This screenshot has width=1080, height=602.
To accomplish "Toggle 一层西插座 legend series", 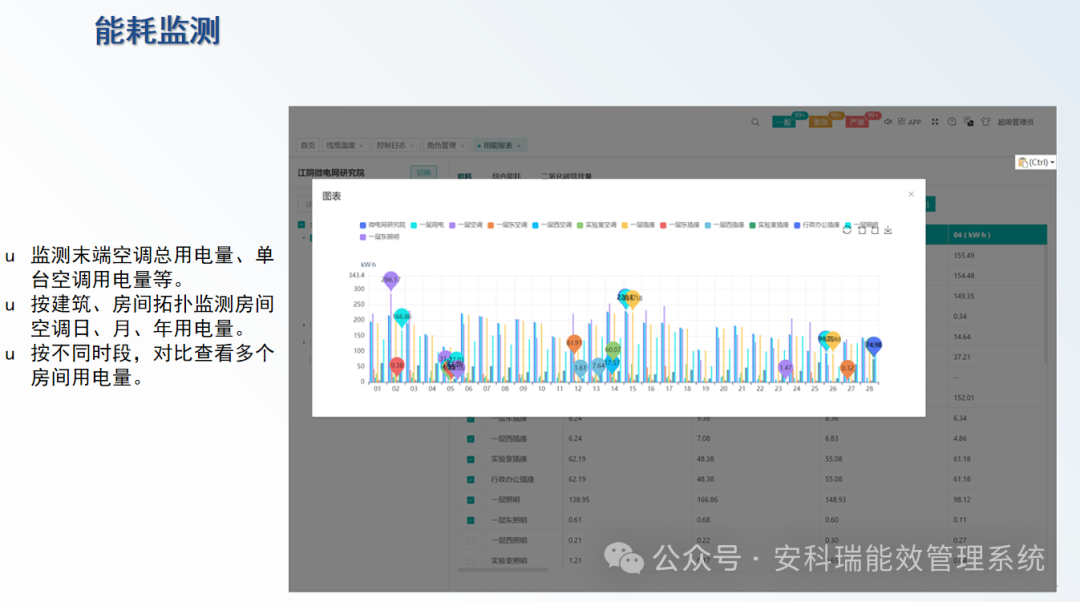I will click(x=725, y=225).
